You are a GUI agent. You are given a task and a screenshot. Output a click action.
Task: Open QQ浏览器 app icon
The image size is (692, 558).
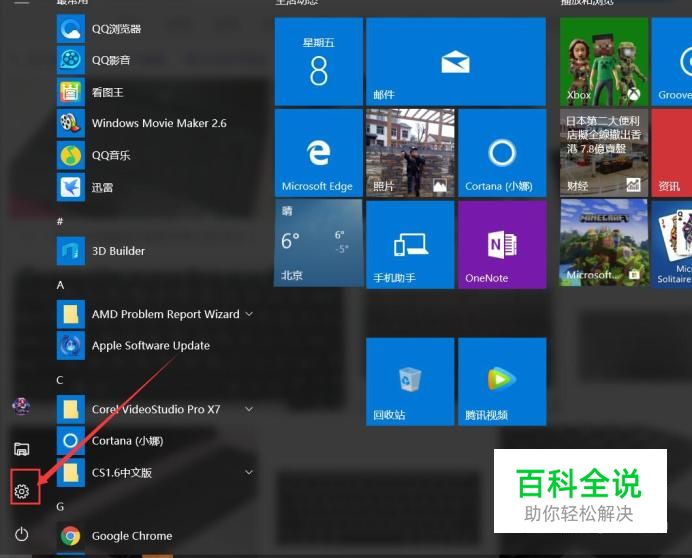[x=71, y=29]
